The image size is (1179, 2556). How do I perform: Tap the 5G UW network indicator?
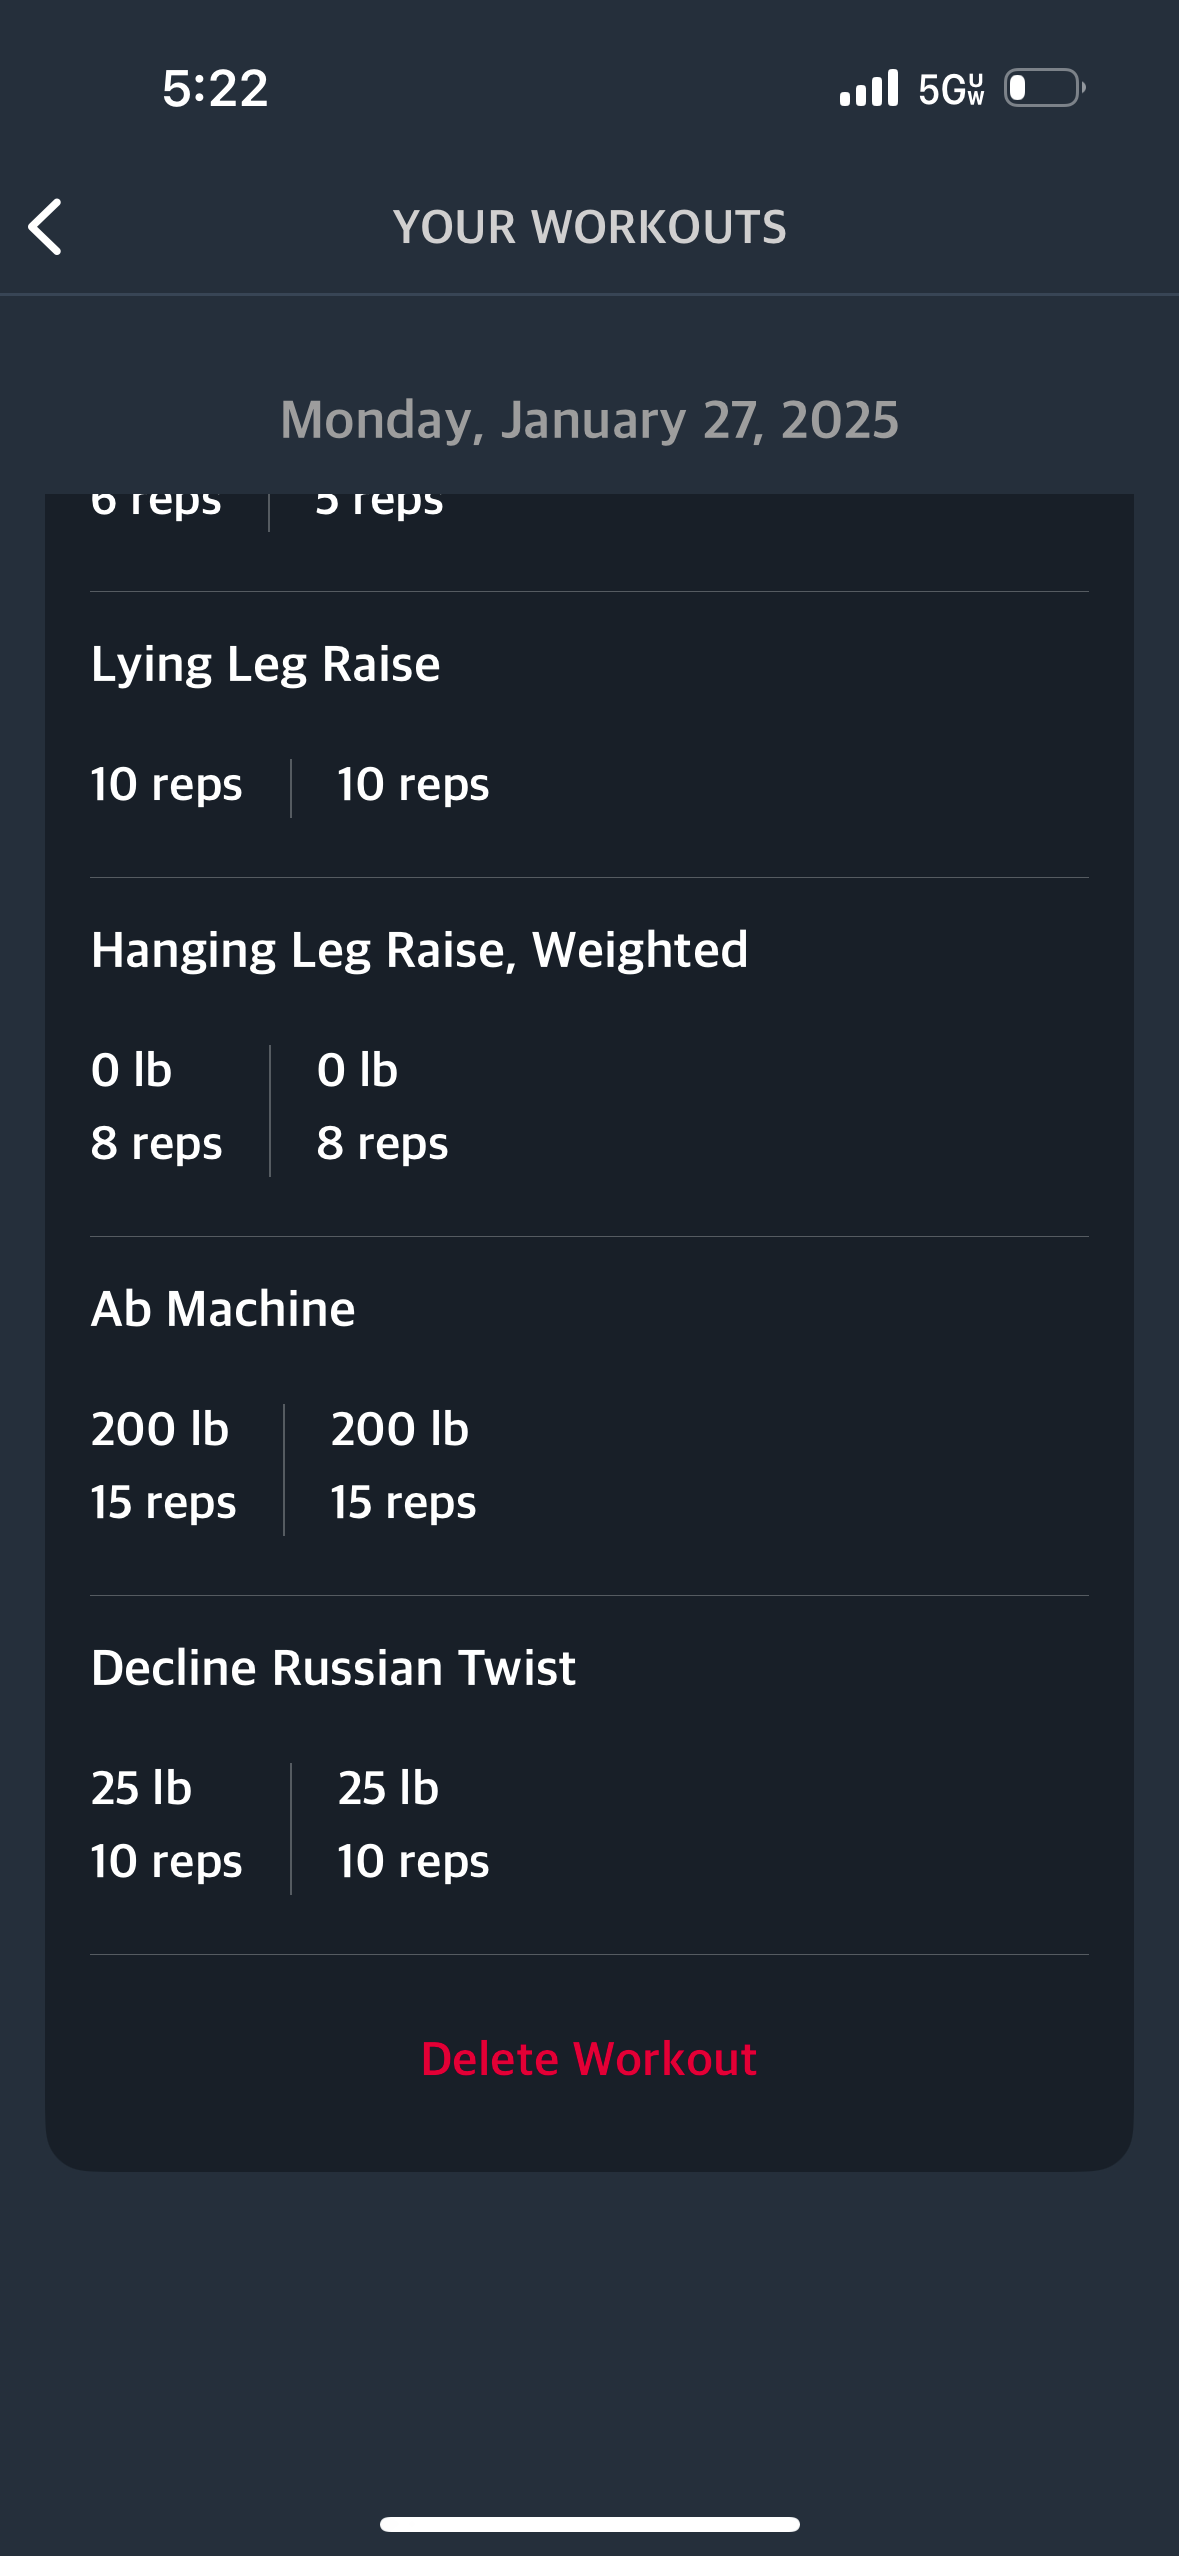[951, 89]
